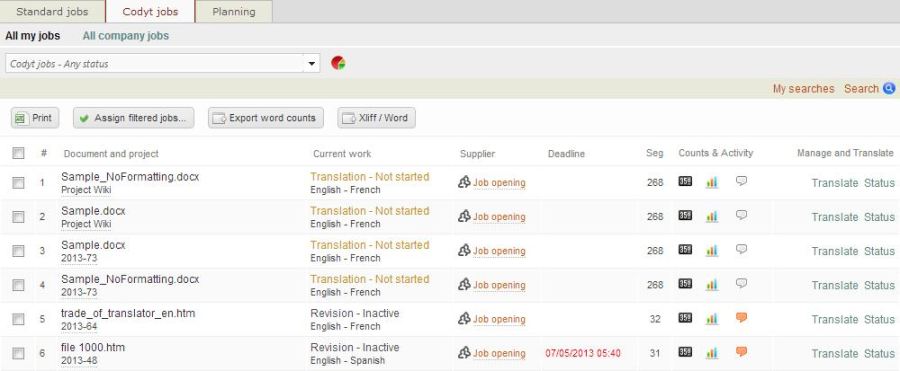The width and height of the screenshot is (900, 371).
Task: Check the box for file 1000.htm
Action: click(x=18, y=353)
